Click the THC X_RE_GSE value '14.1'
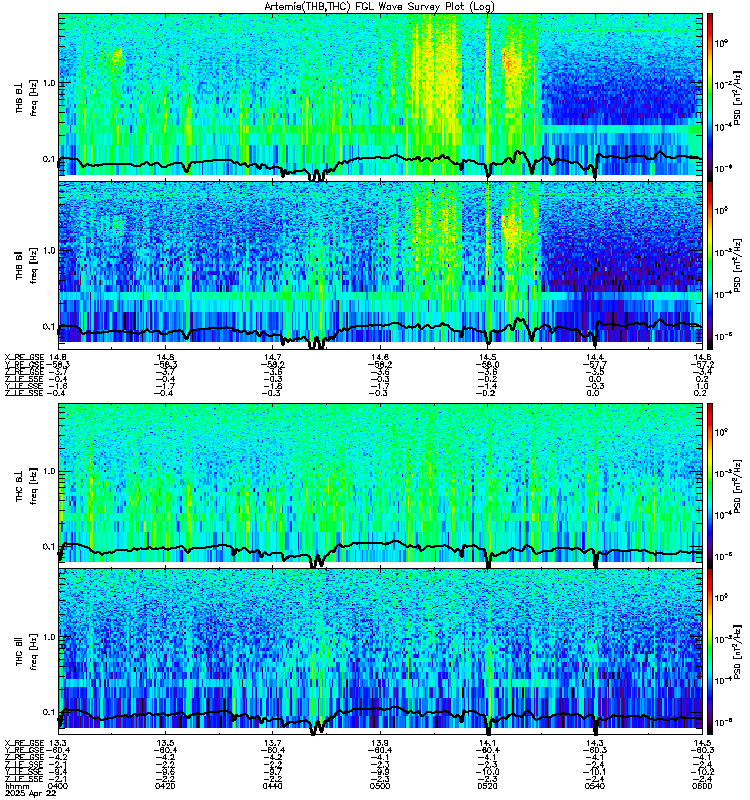This screenshot has height=800, width=750. [x=488, y=742]
